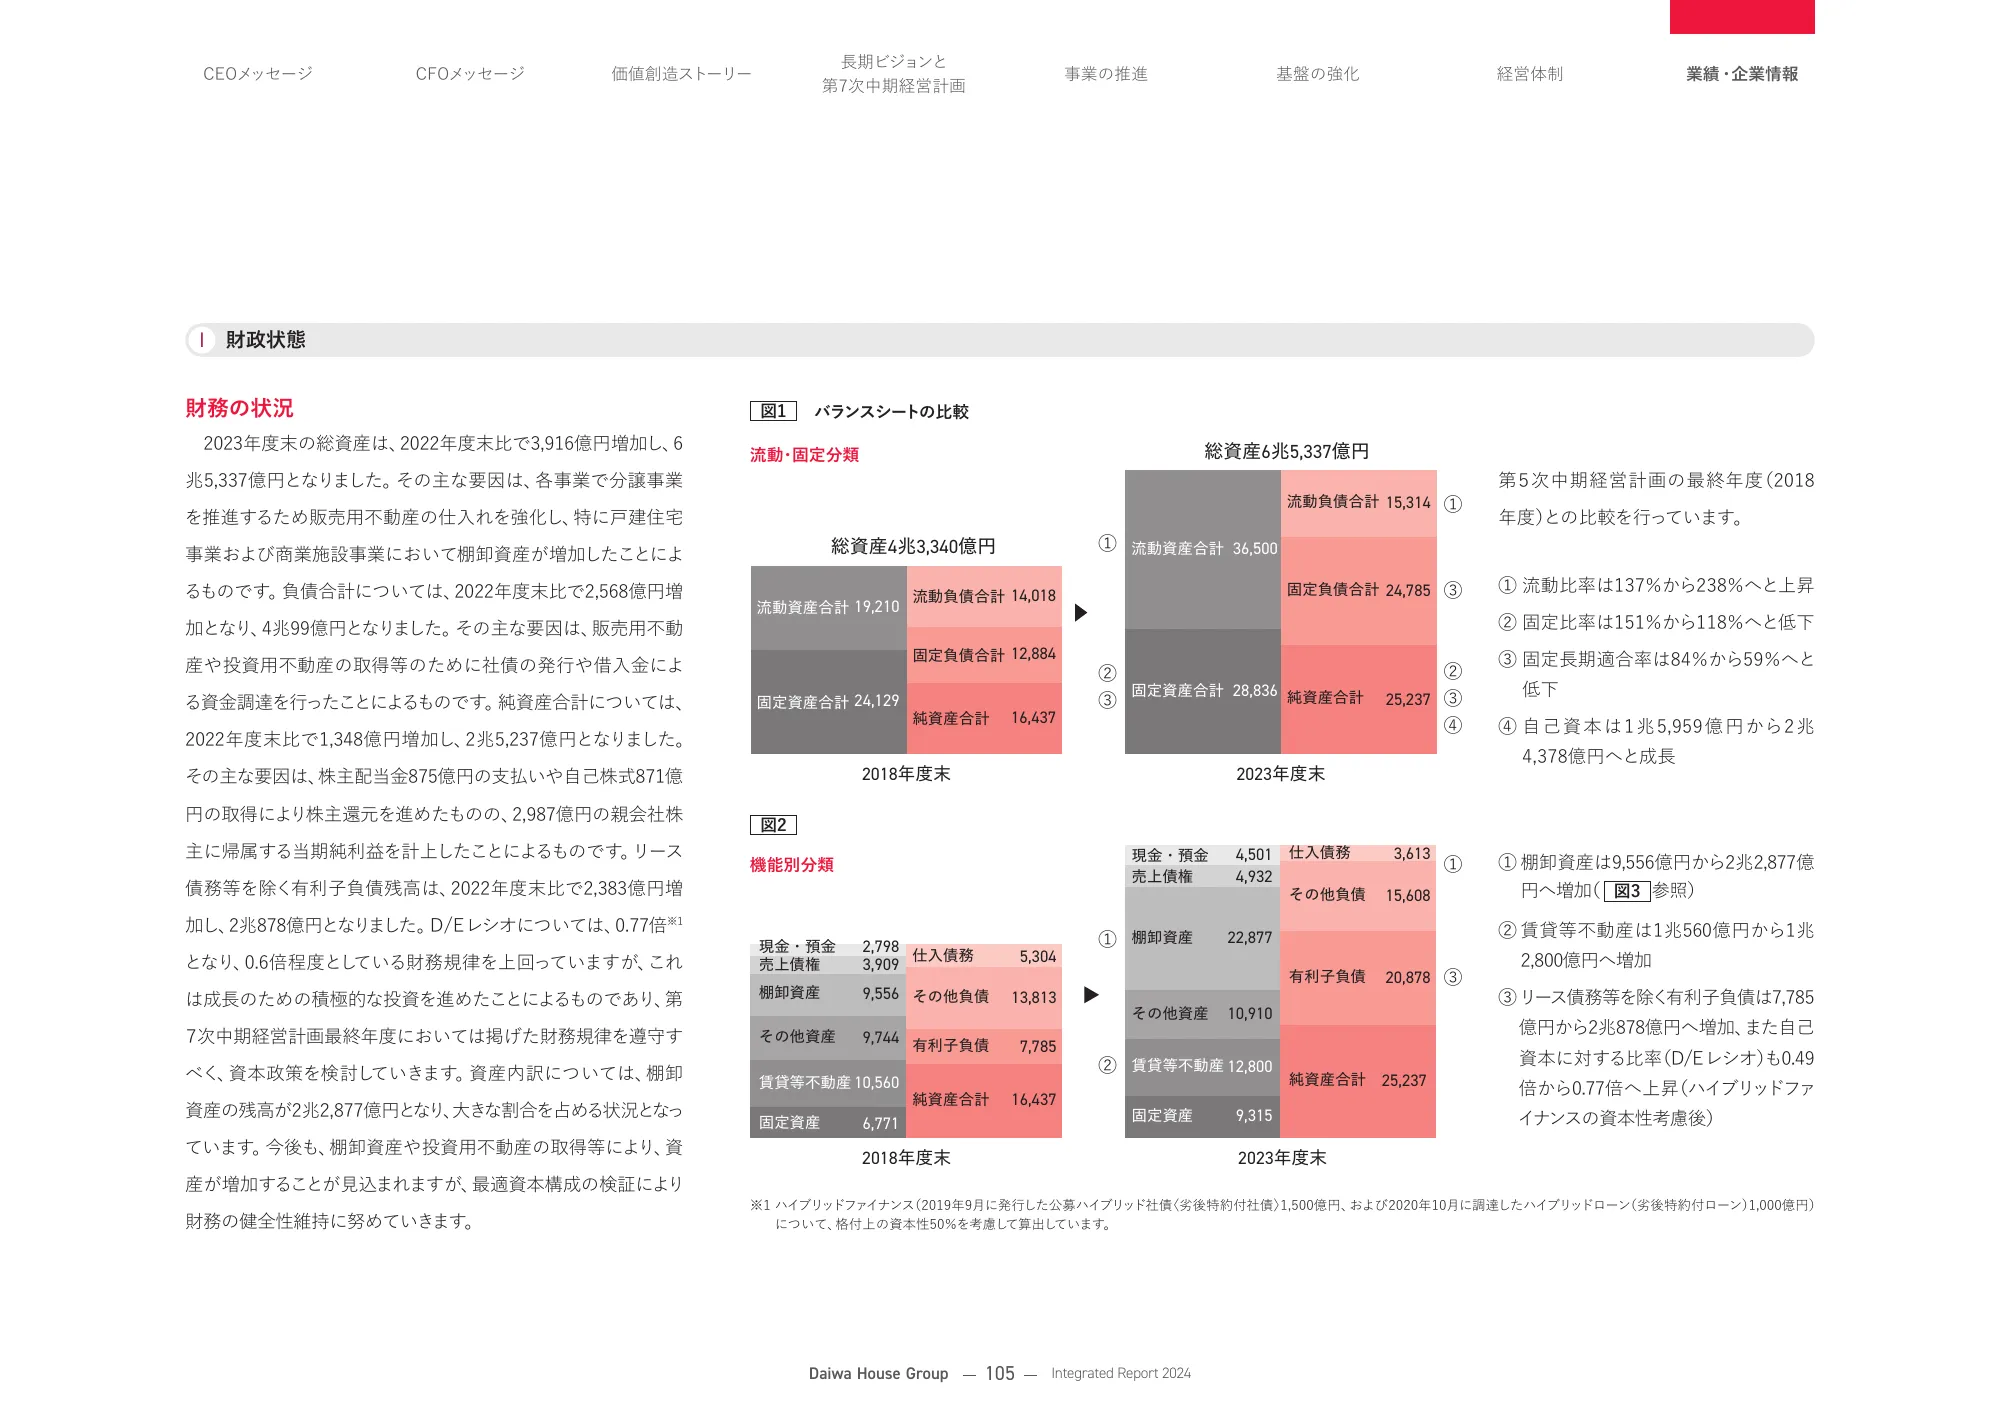Open the CEOメッセージ tab

point(258,74)
